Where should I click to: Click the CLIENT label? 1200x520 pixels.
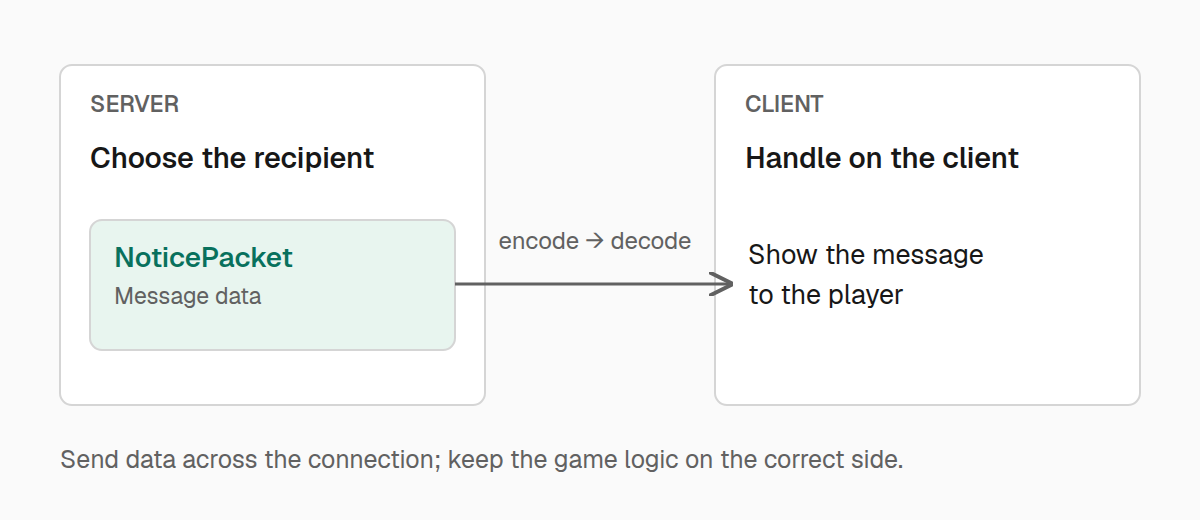point(784,104)
